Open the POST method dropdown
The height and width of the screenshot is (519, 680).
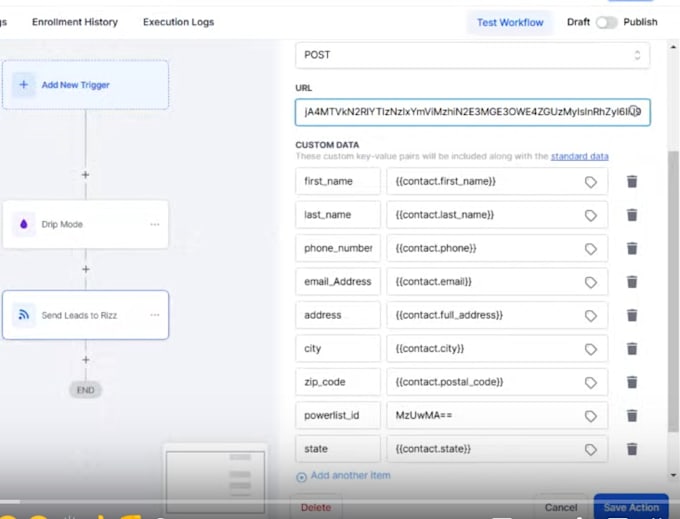pyautogui.click(x=472, y=55)
